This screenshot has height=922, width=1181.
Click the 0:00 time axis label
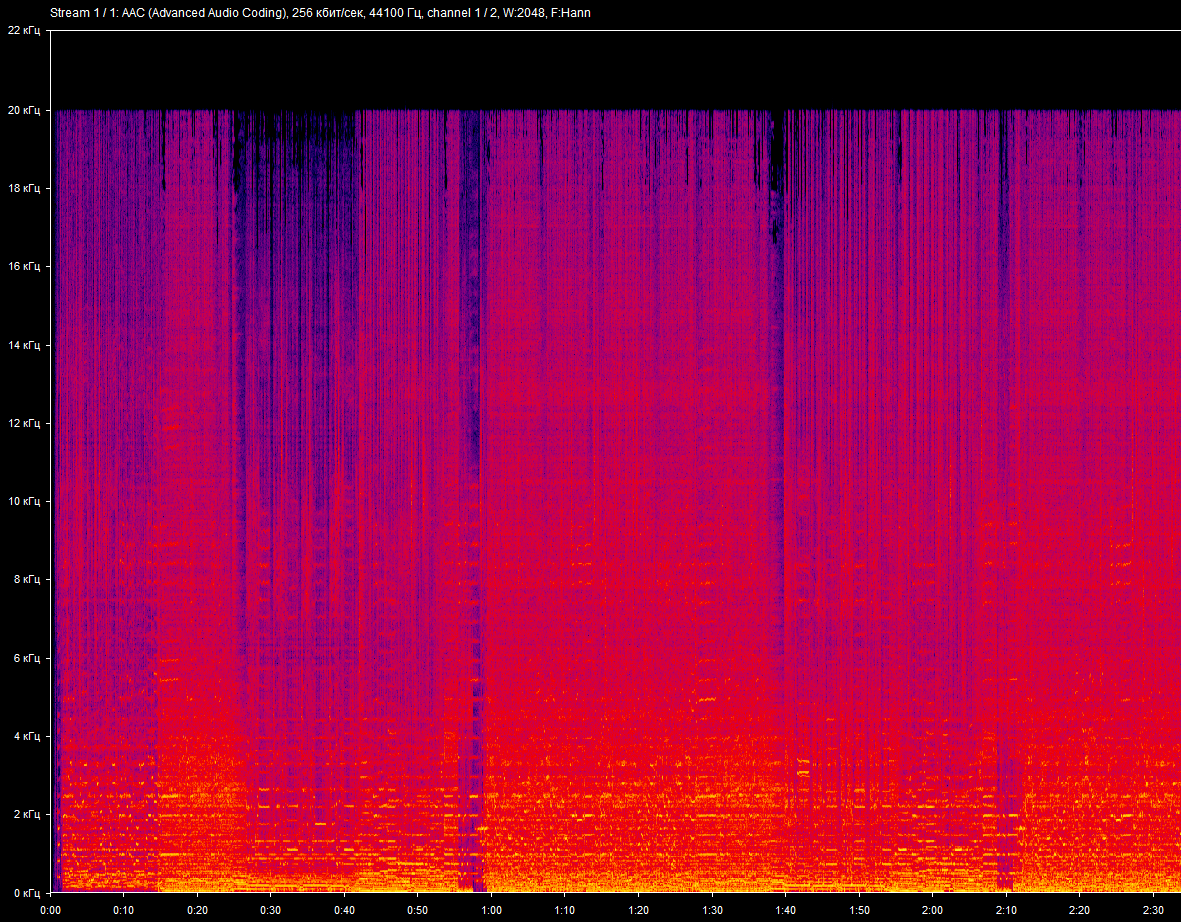pyautogui.click(x=50, y=910)
